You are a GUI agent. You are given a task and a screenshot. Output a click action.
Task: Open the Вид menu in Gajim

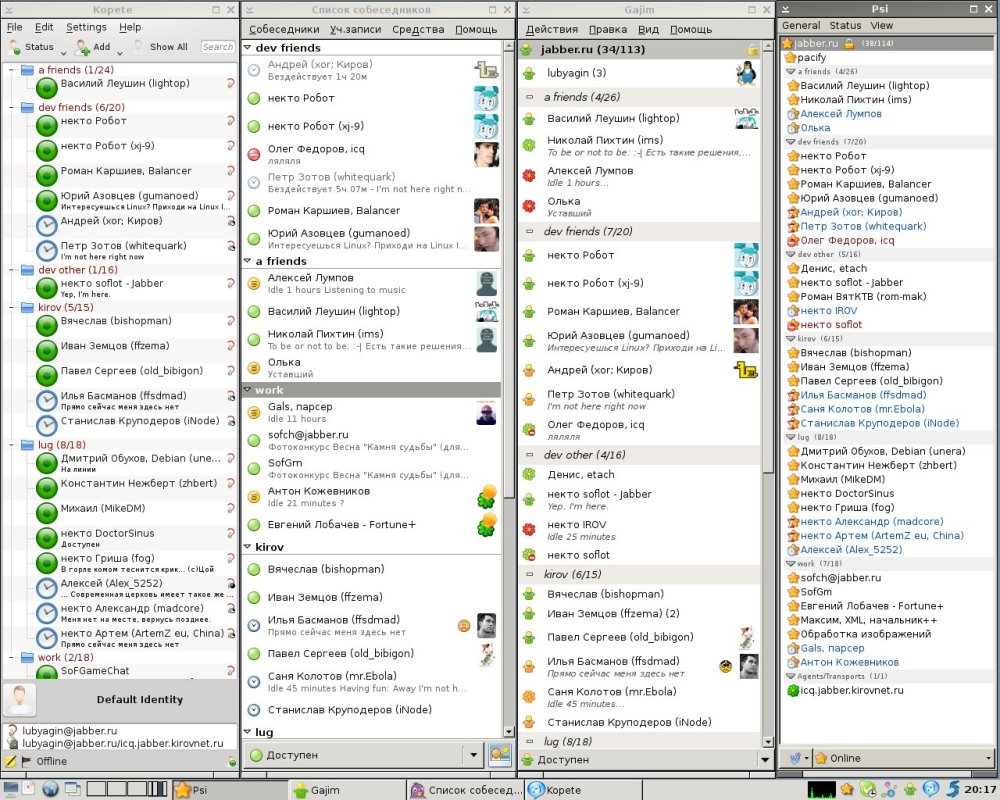click(x=648, y=29)
